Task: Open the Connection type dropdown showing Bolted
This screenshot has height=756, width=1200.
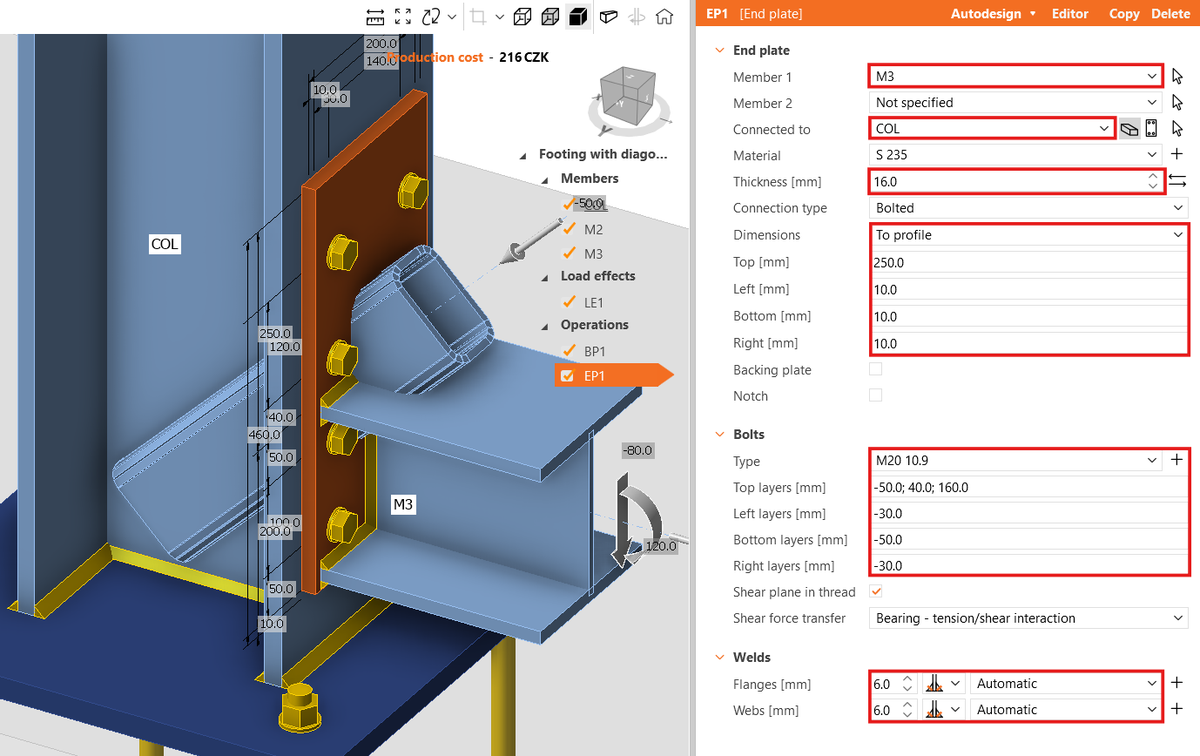Action: [1027, 207]
